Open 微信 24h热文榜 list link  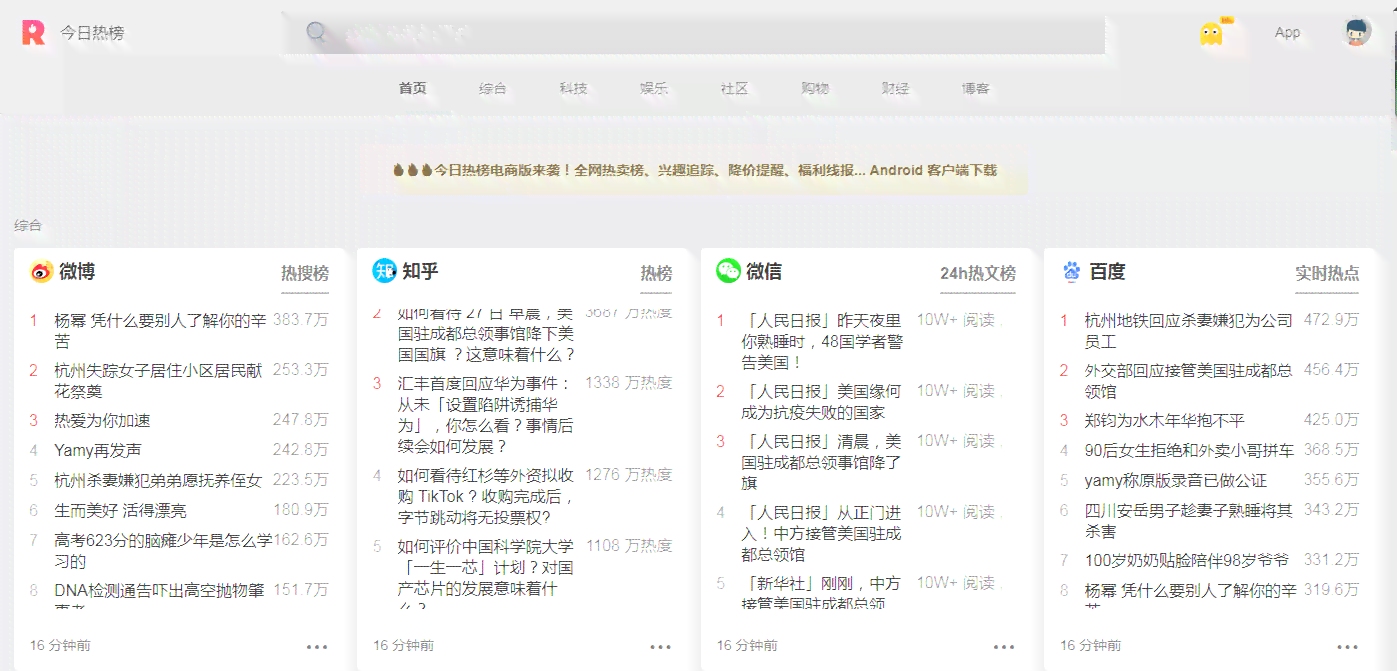(x=978, y=273)
